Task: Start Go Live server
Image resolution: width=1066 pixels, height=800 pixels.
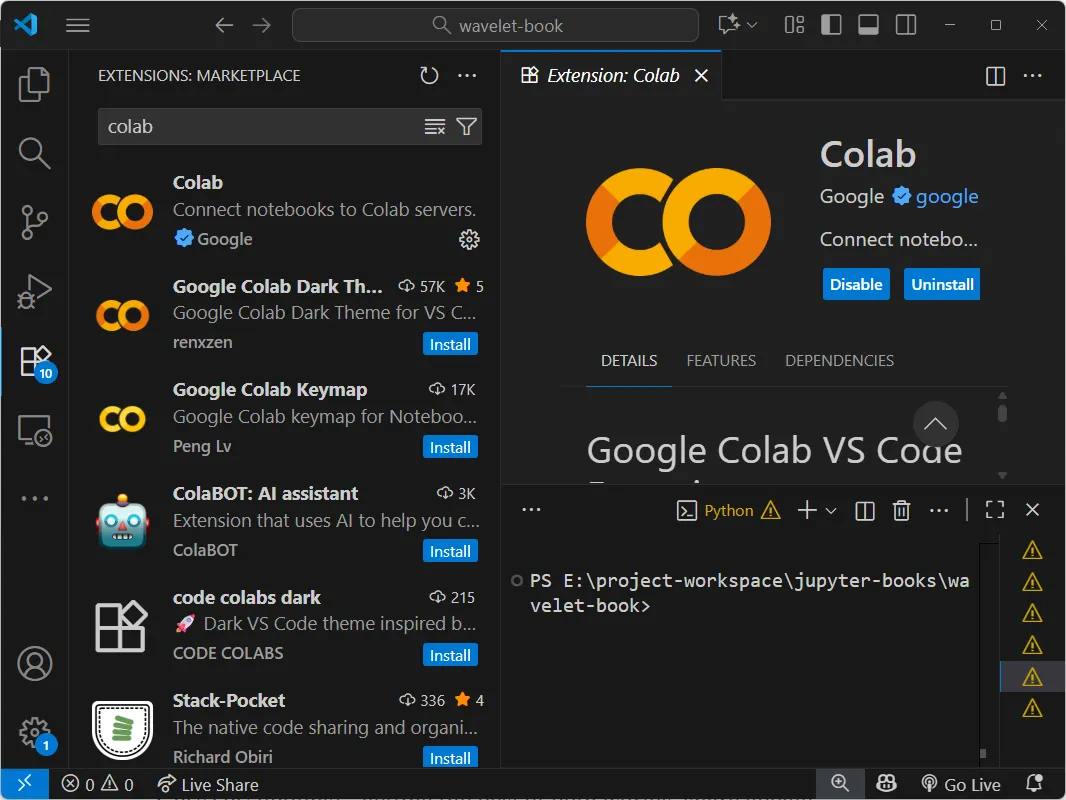Action: [961, 785]
